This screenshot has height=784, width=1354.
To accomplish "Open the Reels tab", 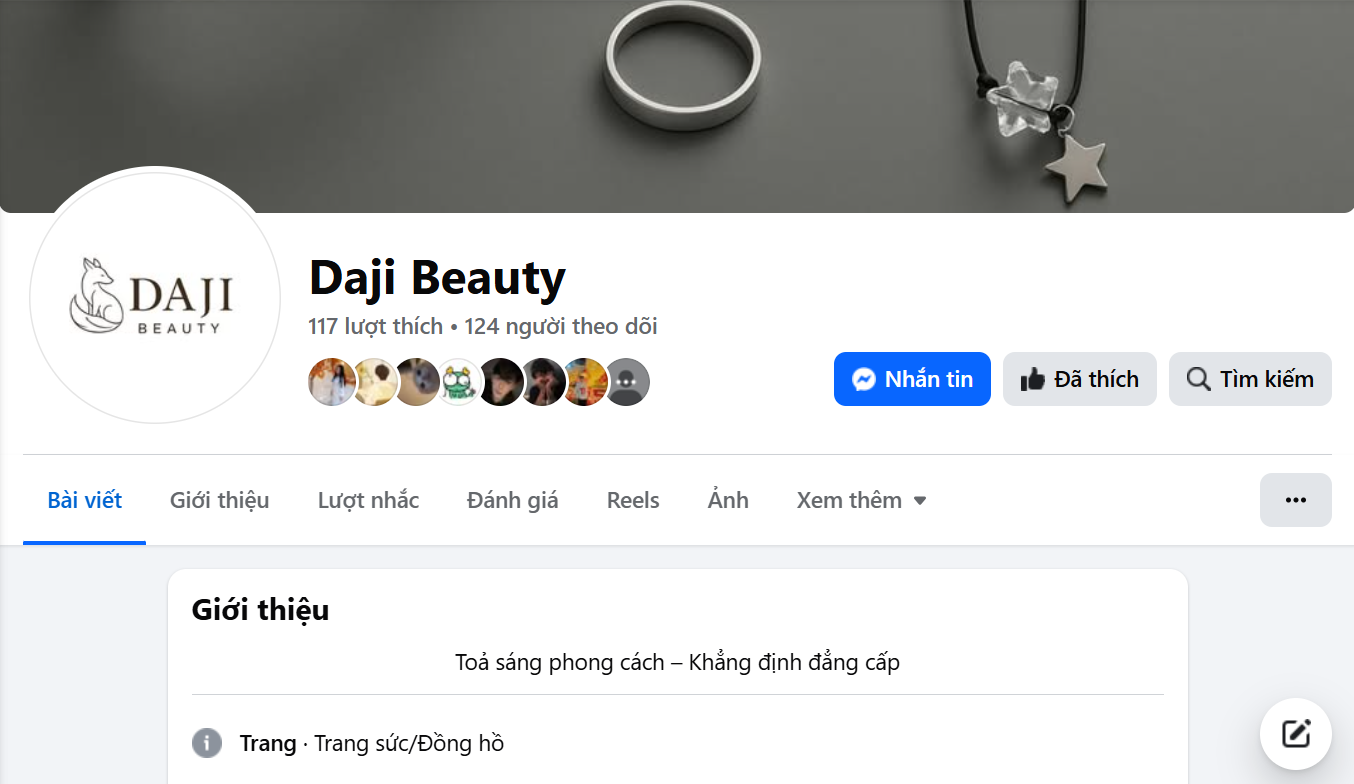I will (633, 500).
